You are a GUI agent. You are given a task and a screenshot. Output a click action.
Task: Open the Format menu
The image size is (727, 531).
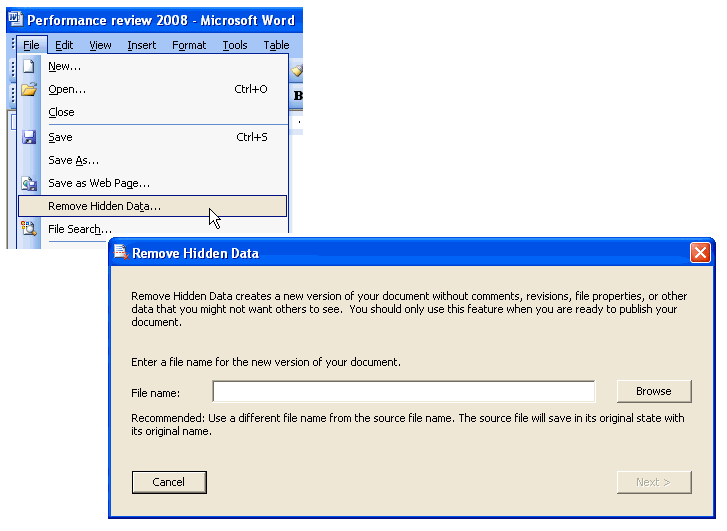click(189, 45)
